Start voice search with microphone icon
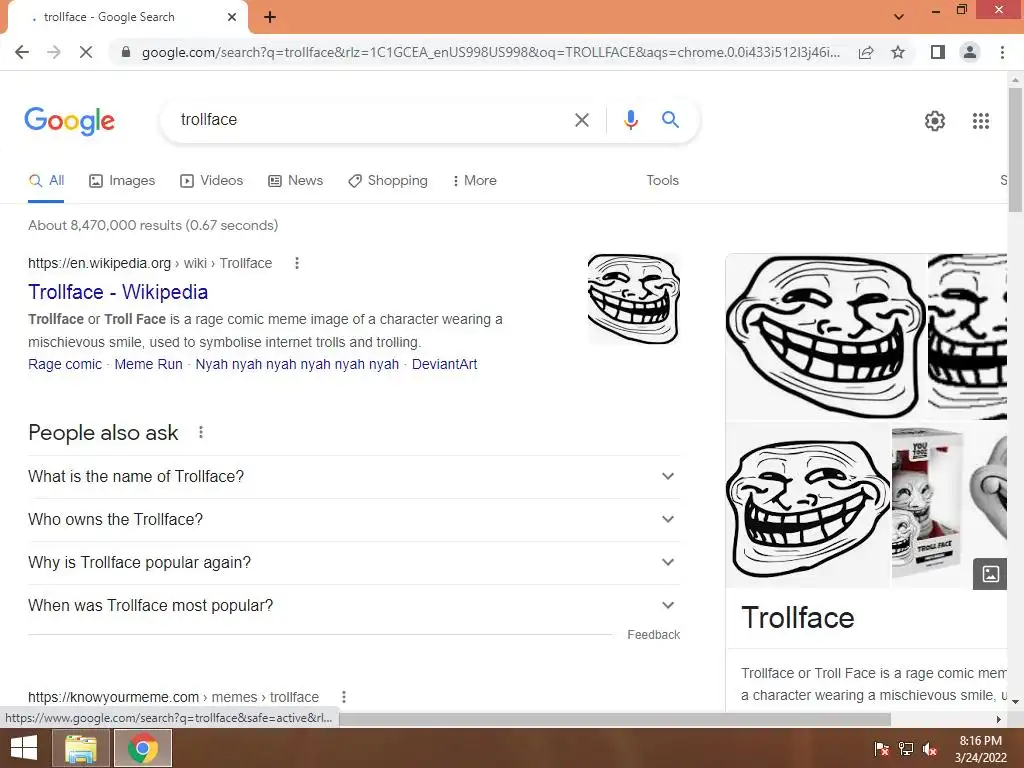The image size is (1024, 768). pos(630,120)
